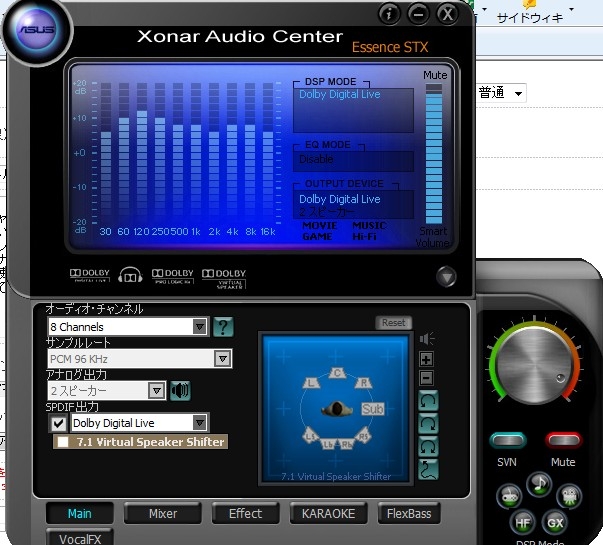Viewport: 603px width, 545px height.
Task: Toggle the red Mute button
Action: 563,441
